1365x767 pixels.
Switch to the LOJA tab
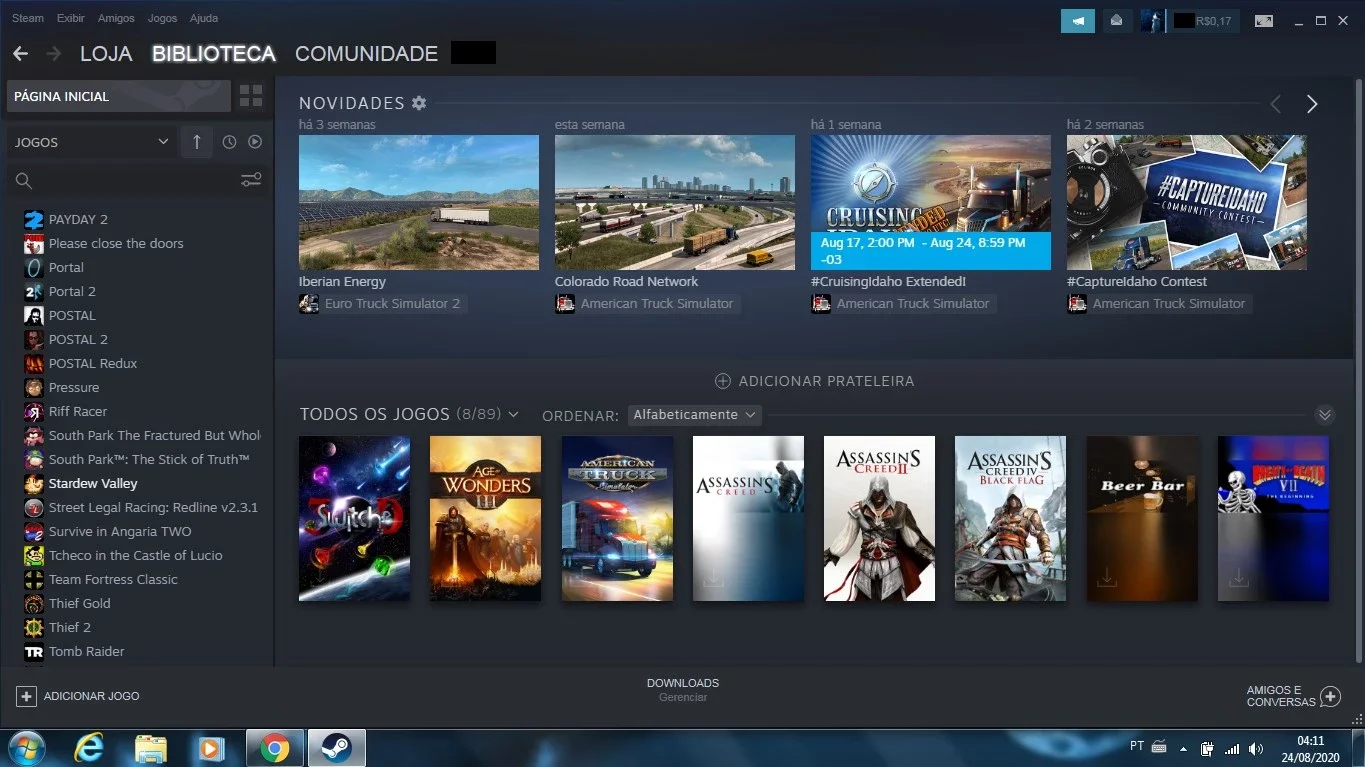click(x=106, y=54)
